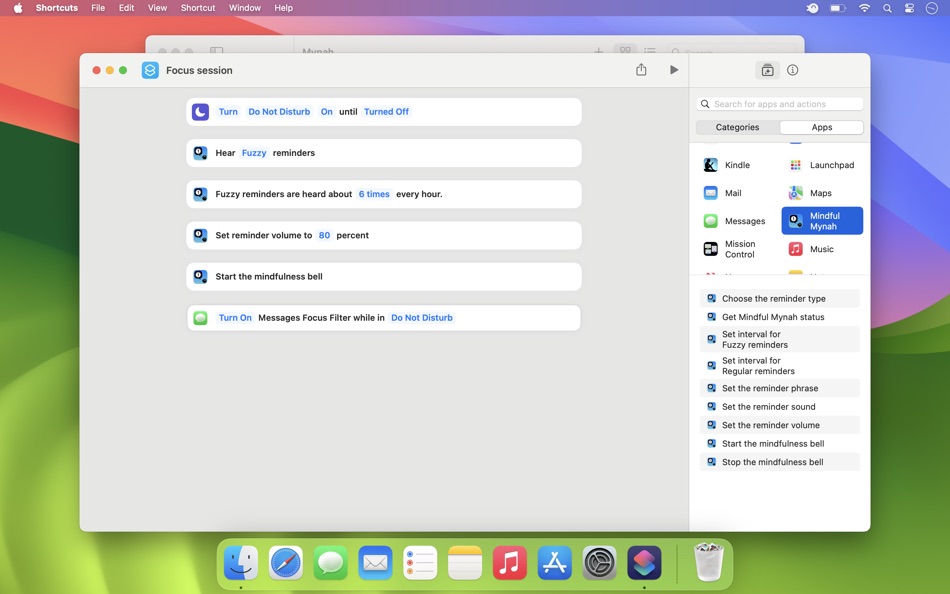Screen dimensions: 950x594
Task: Open the shortcut details info icon
Action: point(792,70)
